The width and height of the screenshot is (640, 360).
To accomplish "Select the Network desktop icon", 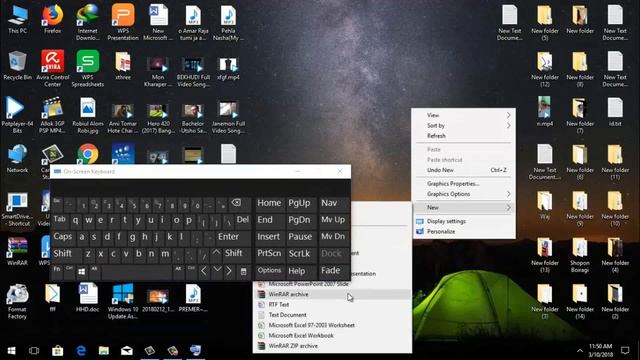I will [x=17, y=159].
